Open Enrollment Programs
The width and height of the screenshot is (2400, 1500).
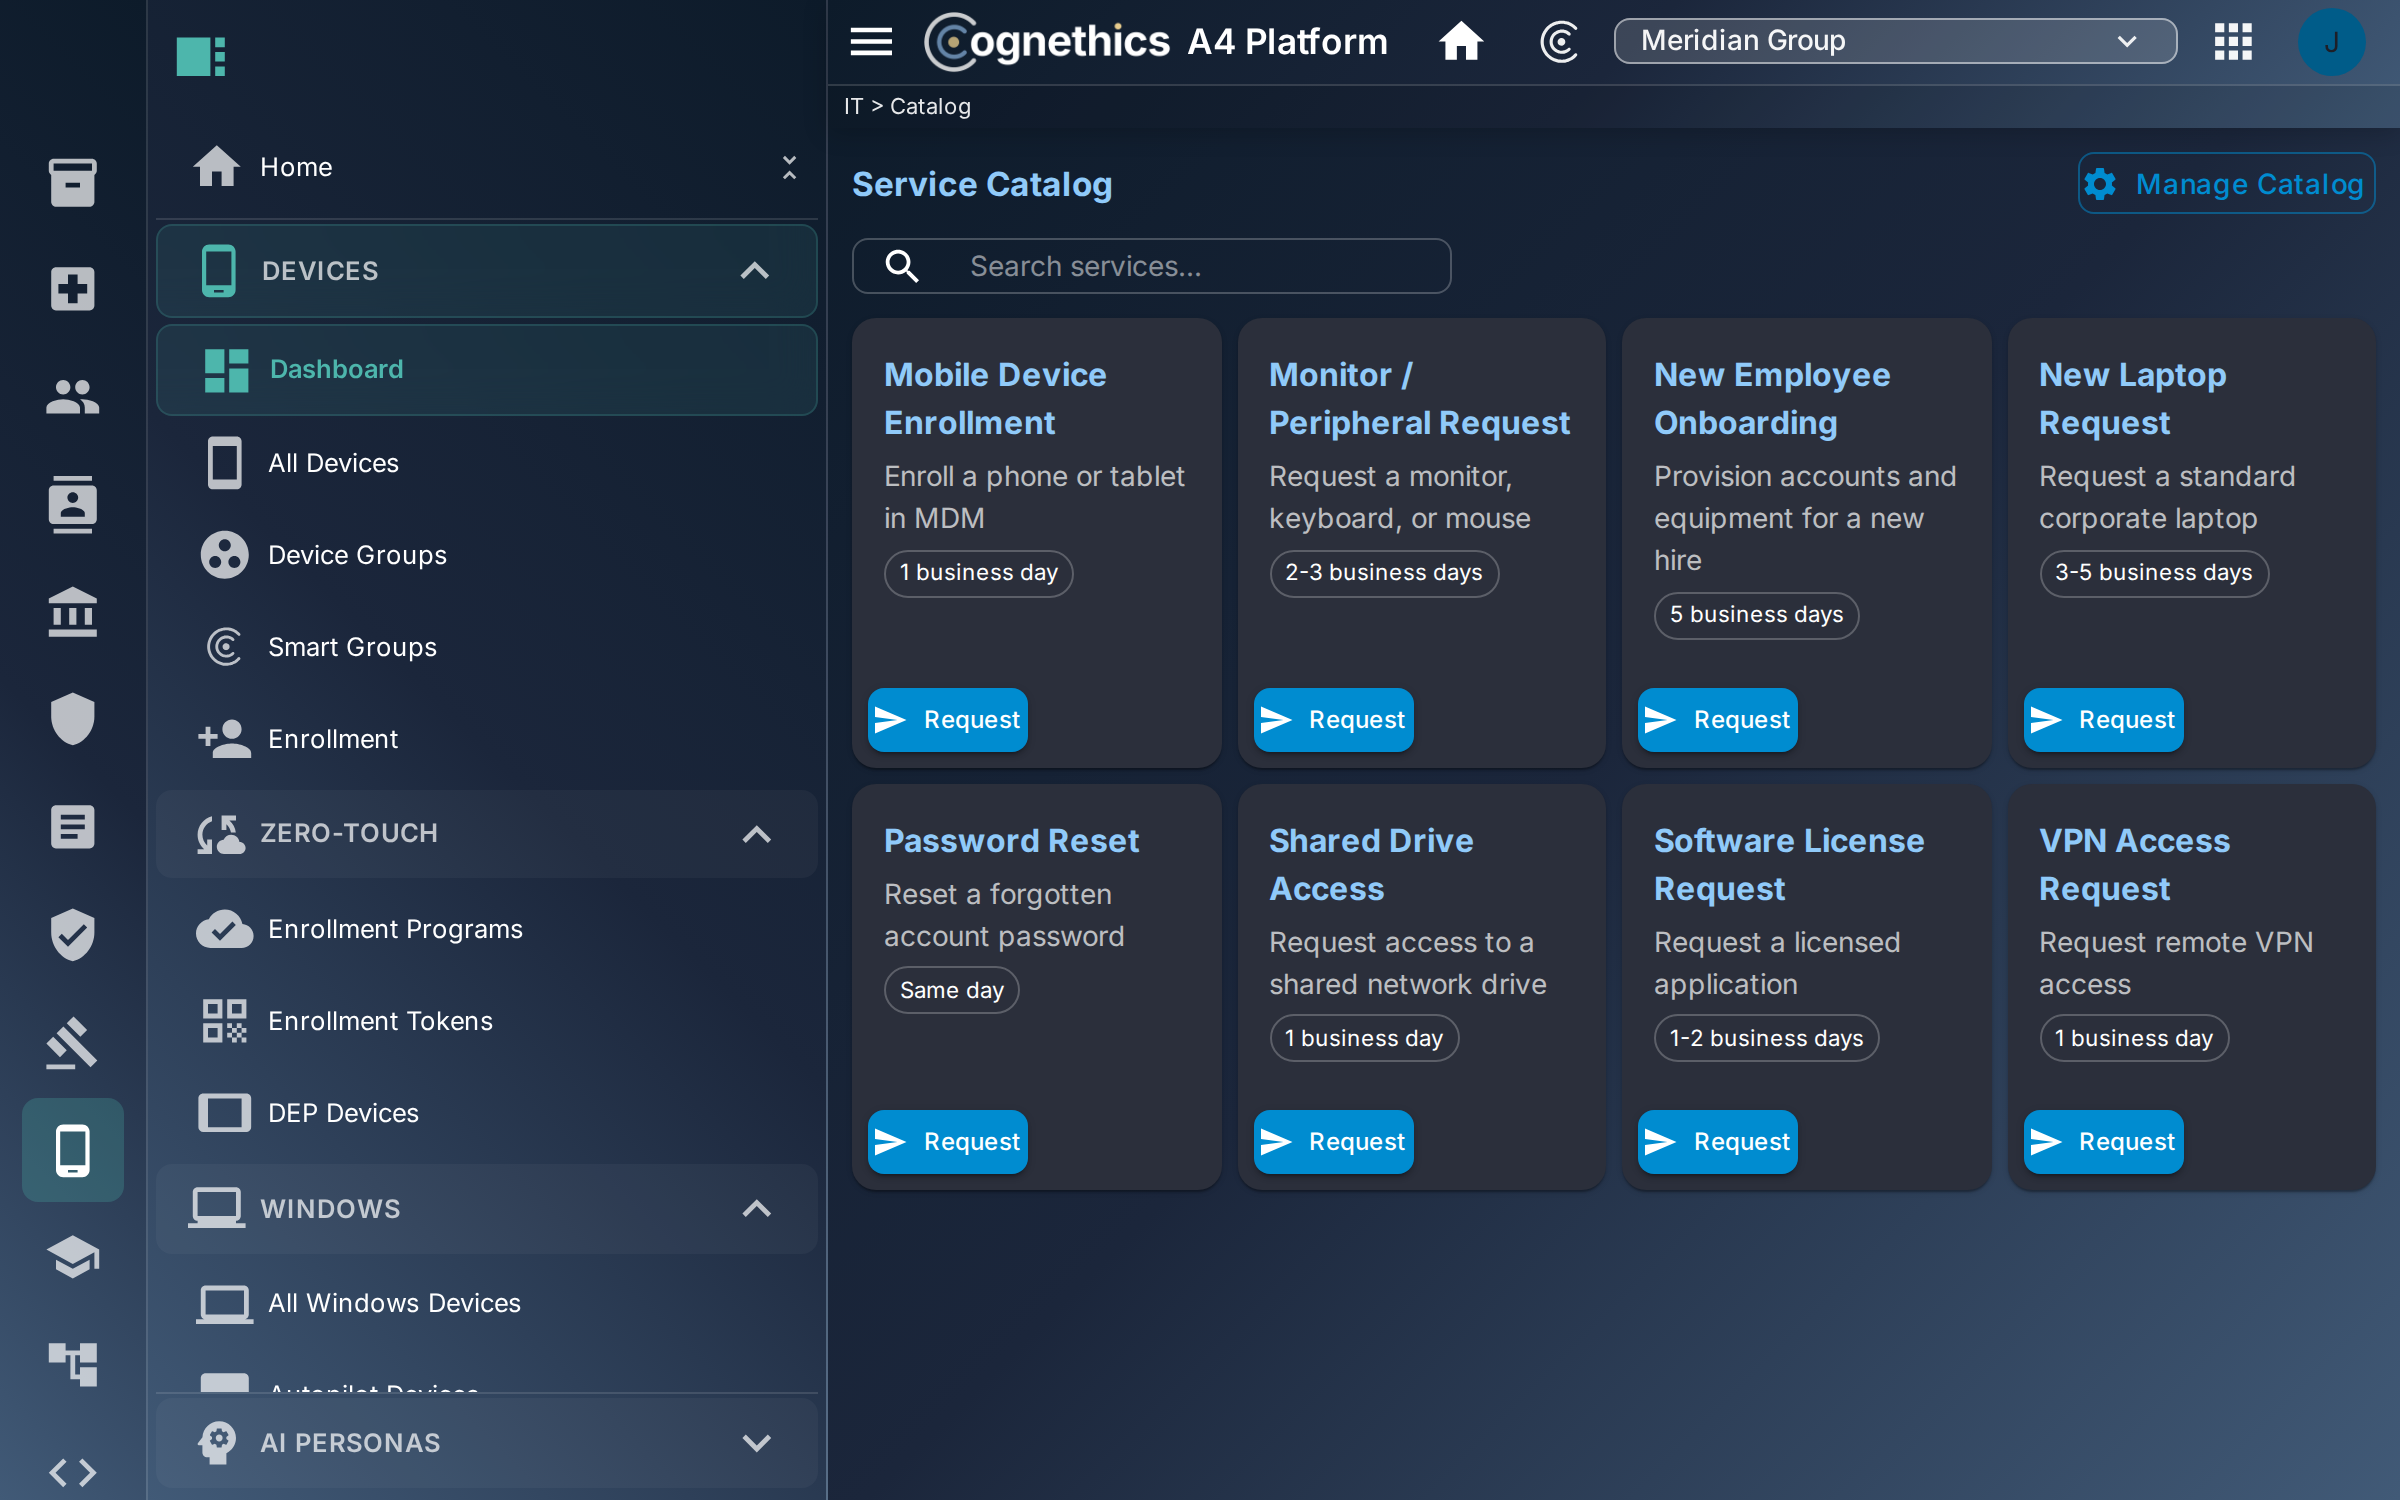click(x=486, y=929)
